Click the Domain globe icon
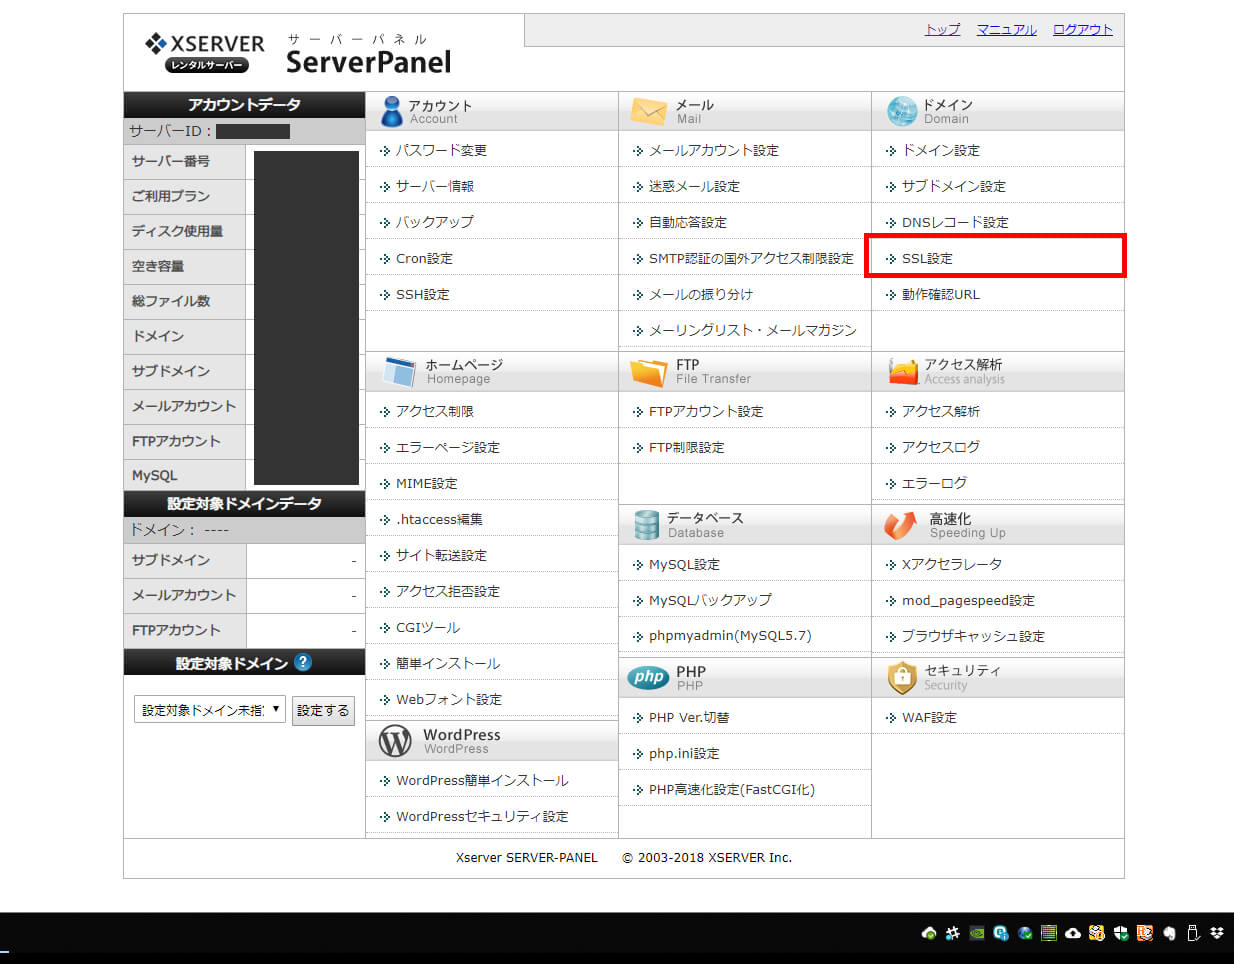The height and width of the screenshot is (964, 1234). pyautogui.click(x=901, y=111)
